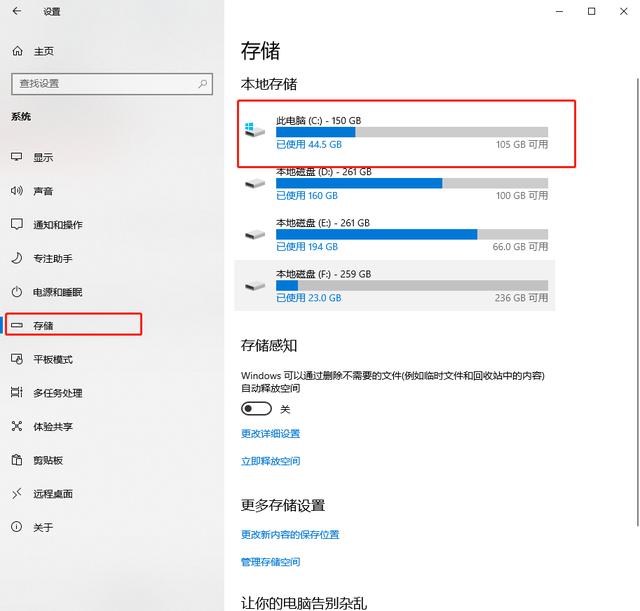Go to Multitasking (多任务处理) settings
The image size is (640, 611).
tap(58, 393)
